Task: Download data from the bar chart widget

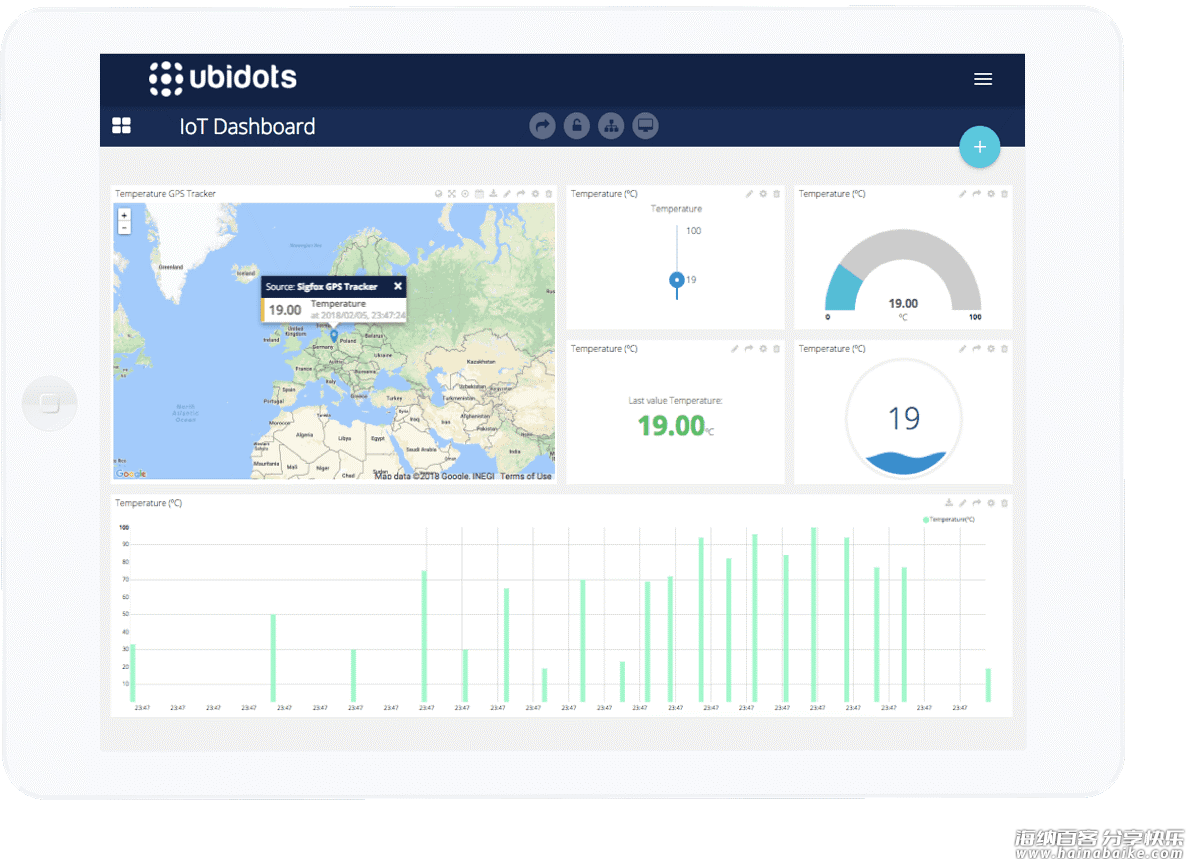Action: 949,503
